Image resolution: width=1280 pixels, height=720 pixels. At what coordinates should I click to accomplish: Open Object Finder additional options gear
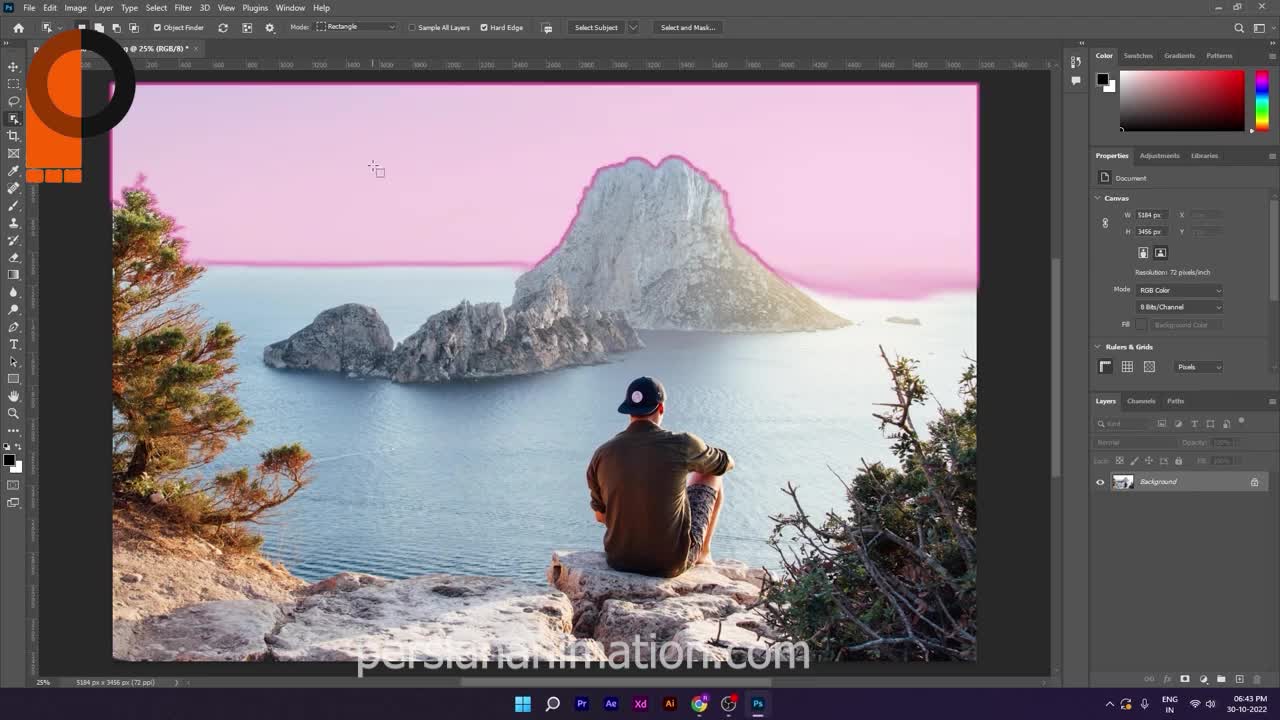tap(270, 28)
